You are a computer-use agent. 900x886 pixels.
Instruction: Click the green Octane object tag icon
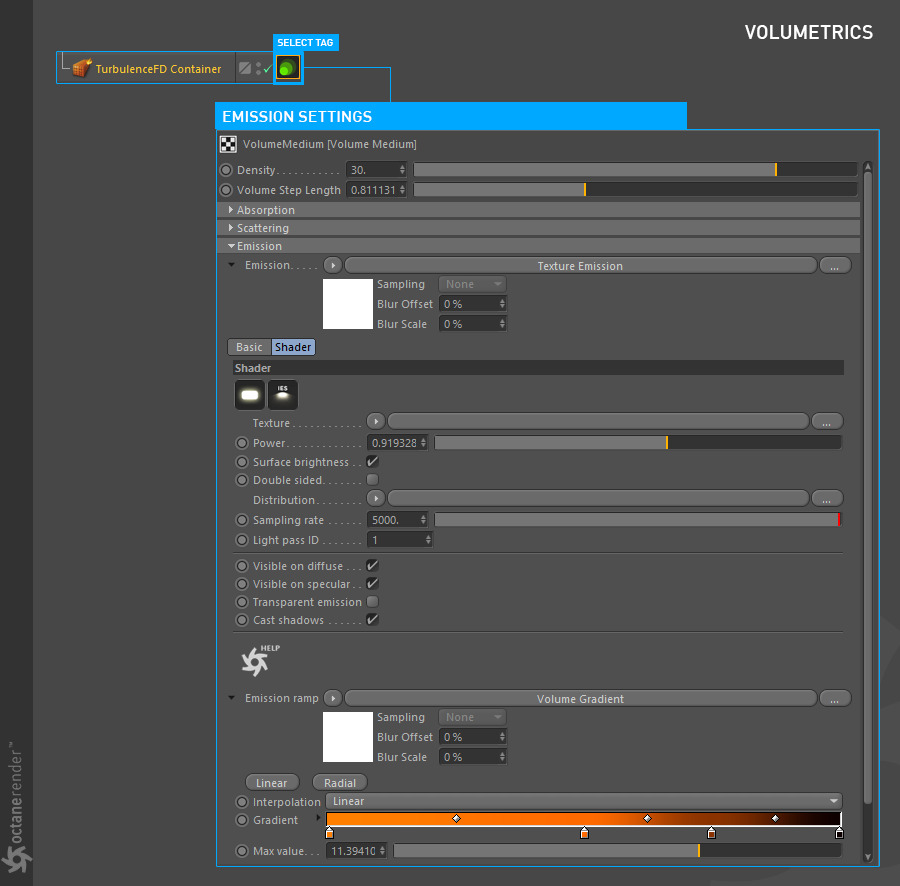[287, 68]
